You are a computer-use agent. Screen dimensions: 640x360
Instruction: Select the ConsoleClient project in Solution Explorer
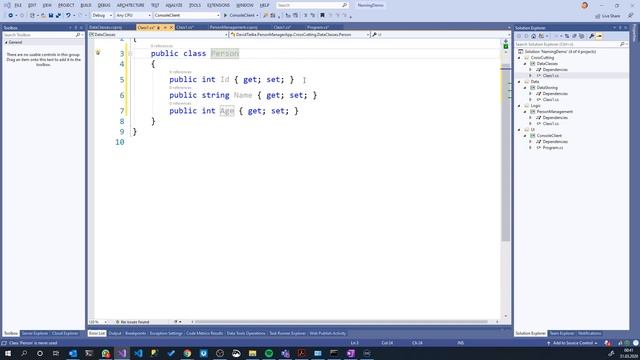click(549, 136)
